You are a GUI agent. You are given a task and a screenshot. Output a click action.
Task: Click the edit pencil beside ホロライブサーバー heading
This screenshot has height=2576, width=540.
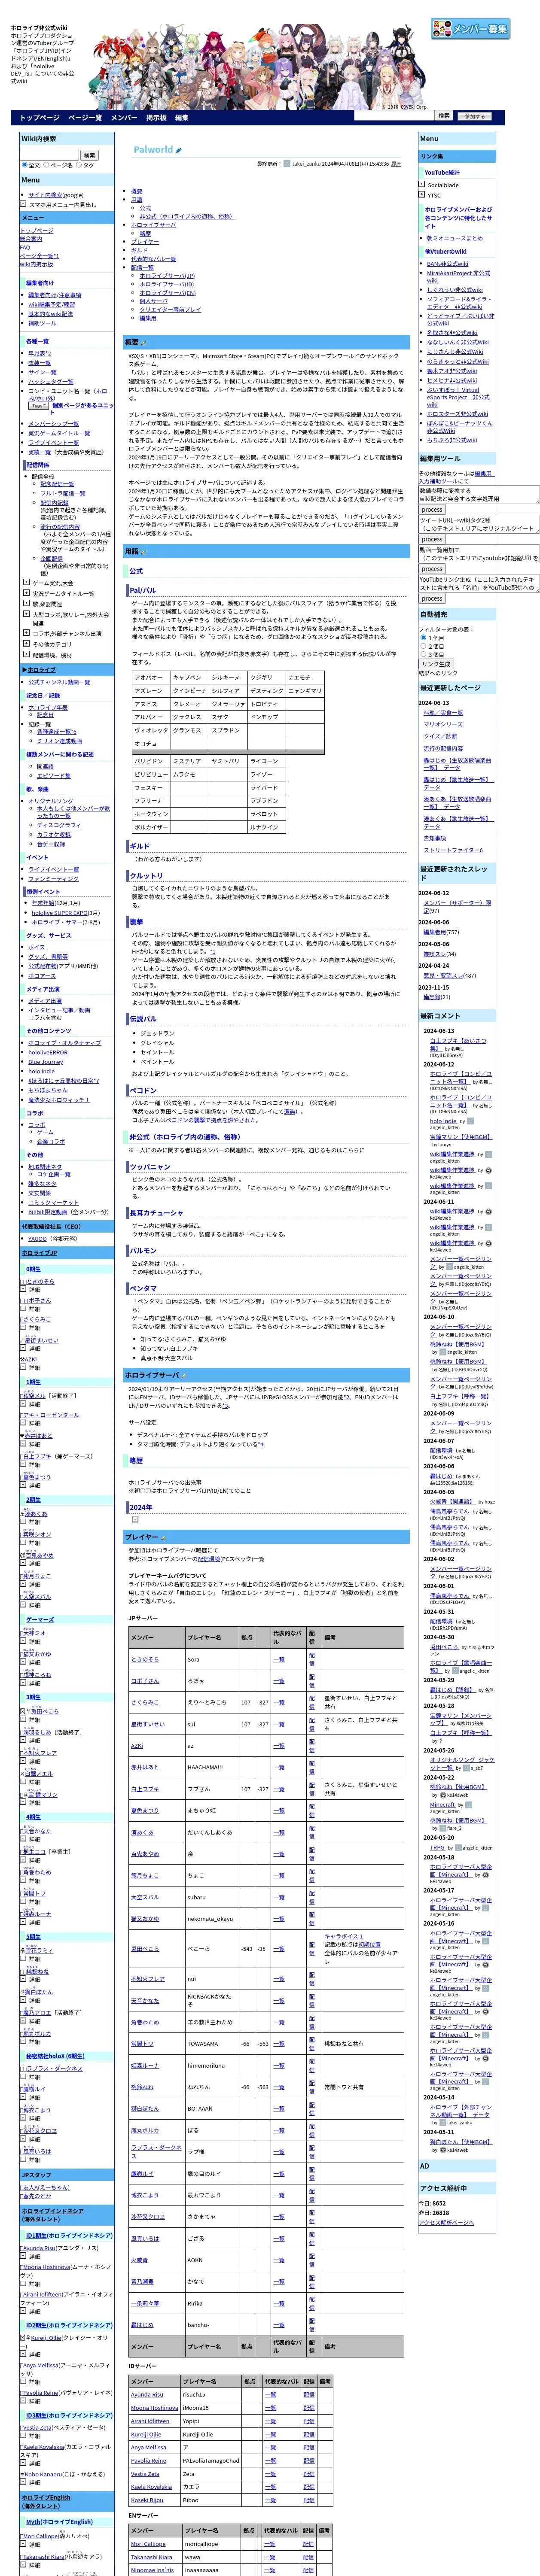coord(183,1375)
